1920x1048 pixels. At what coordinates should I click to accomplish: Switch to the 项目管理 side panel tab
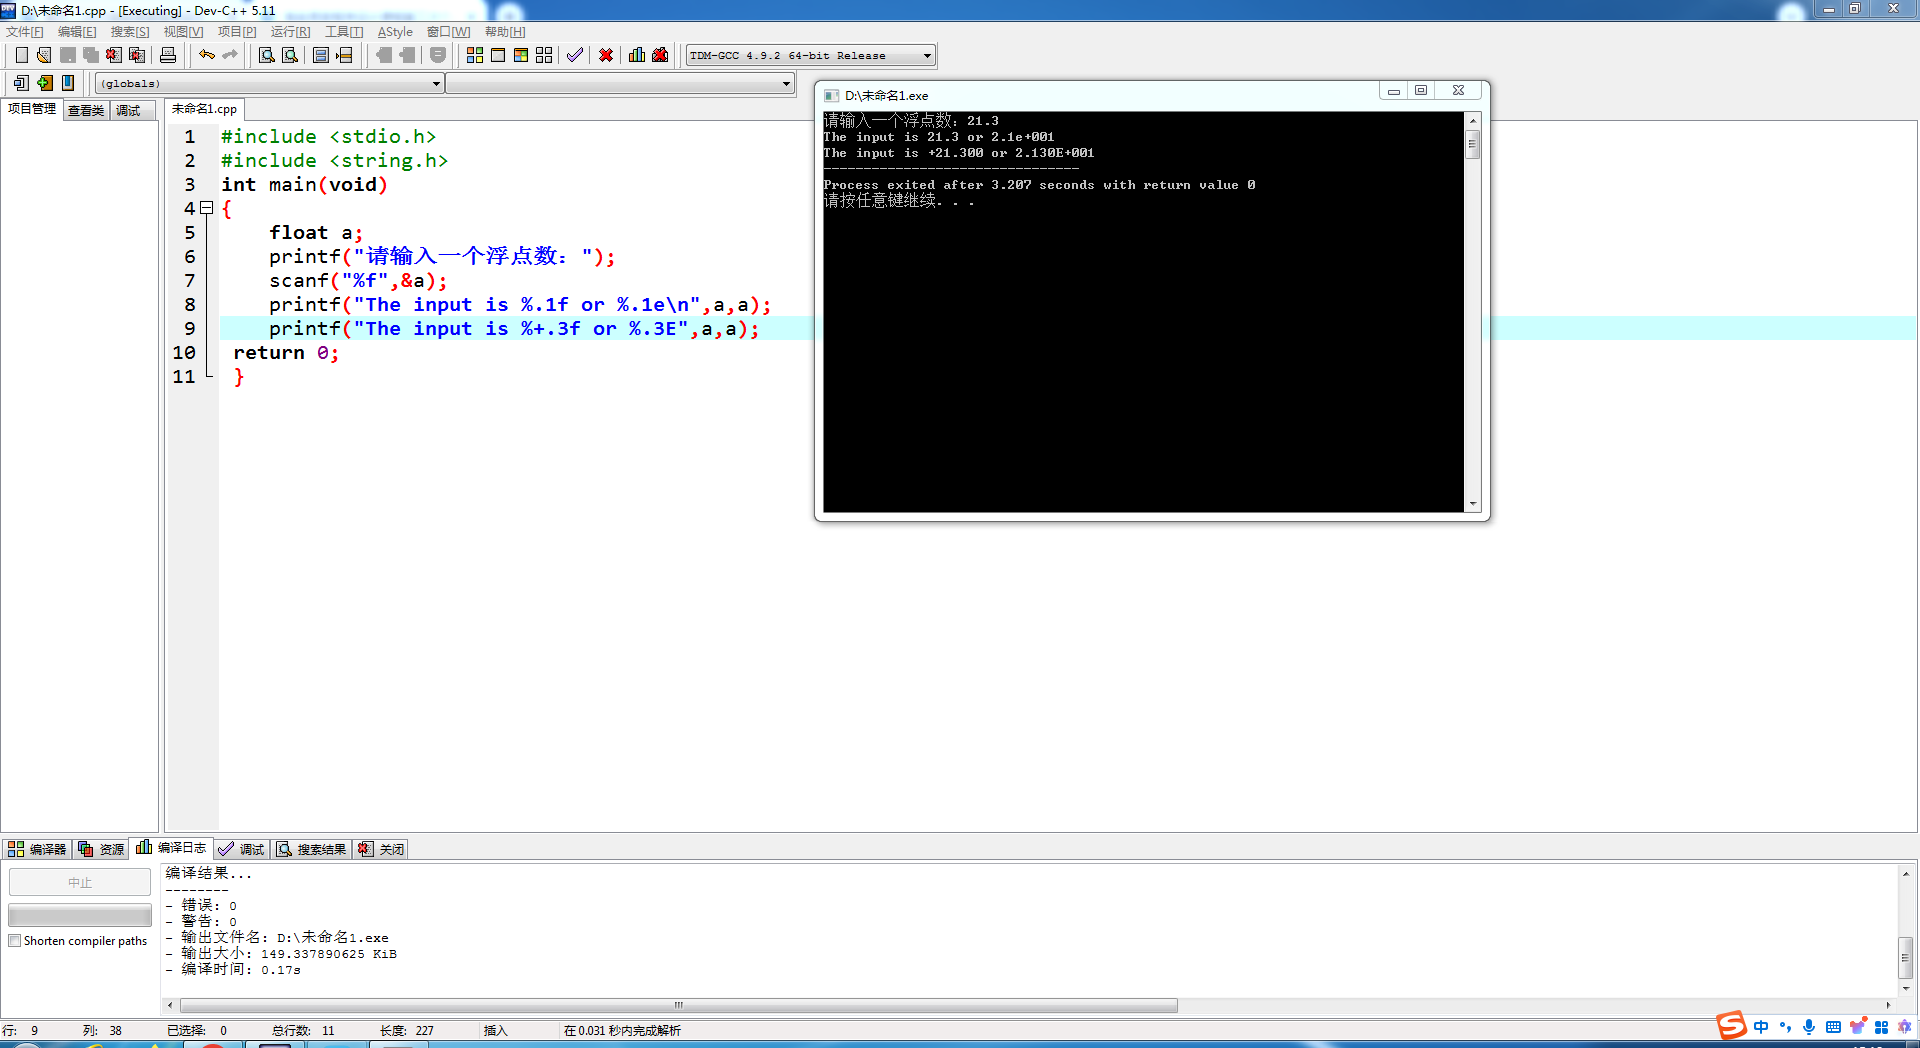coord(32,109)
